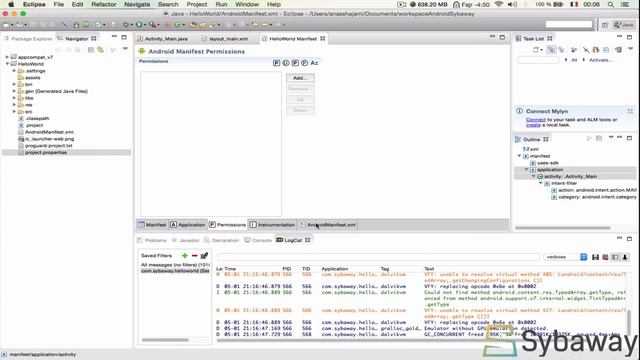Collapse all in Navigator panel
640x360 pixels.
click(91, 50)
